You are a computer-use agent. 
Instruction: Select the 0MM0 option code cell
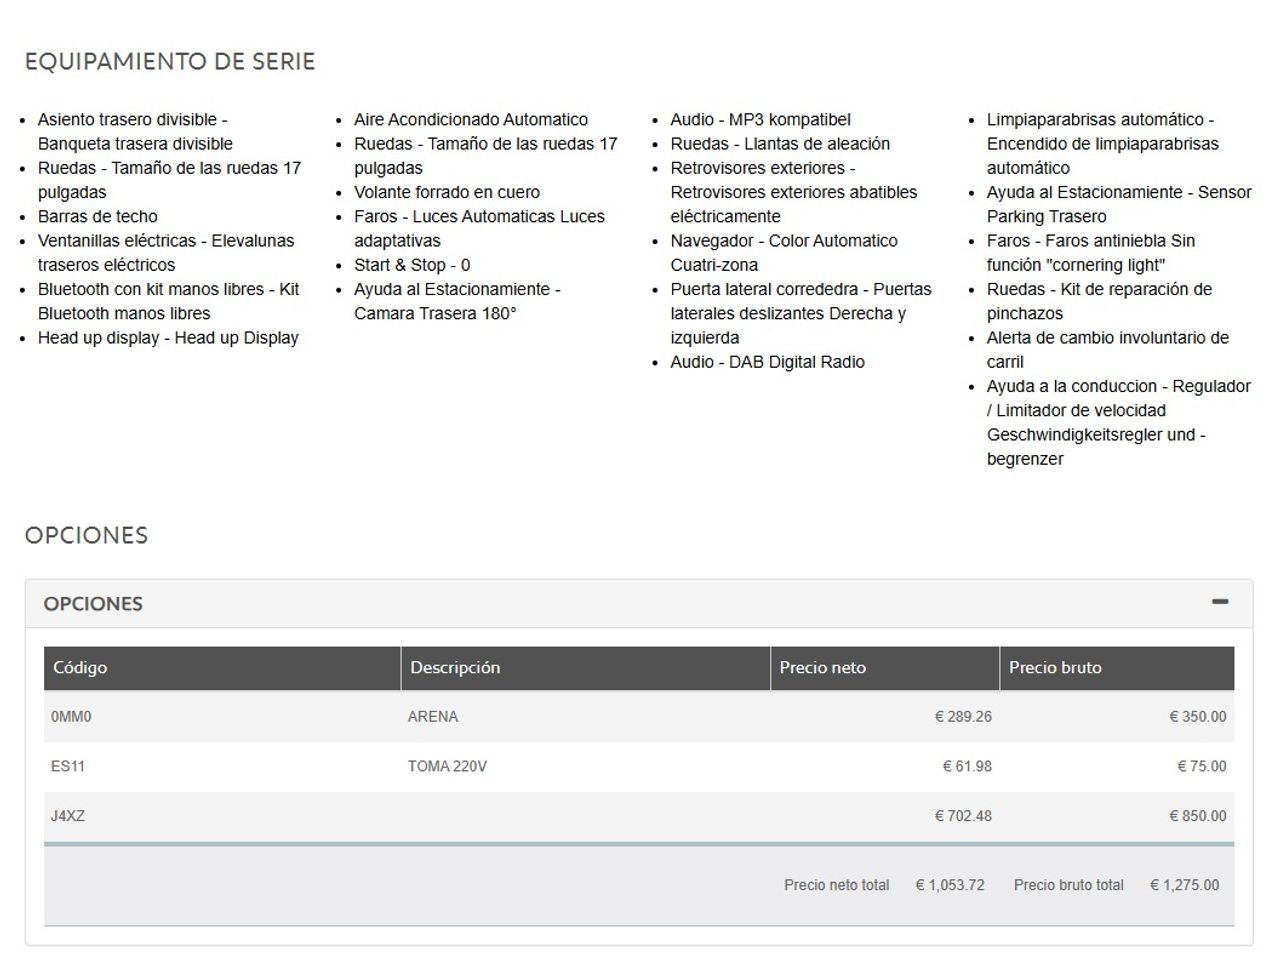71,717
